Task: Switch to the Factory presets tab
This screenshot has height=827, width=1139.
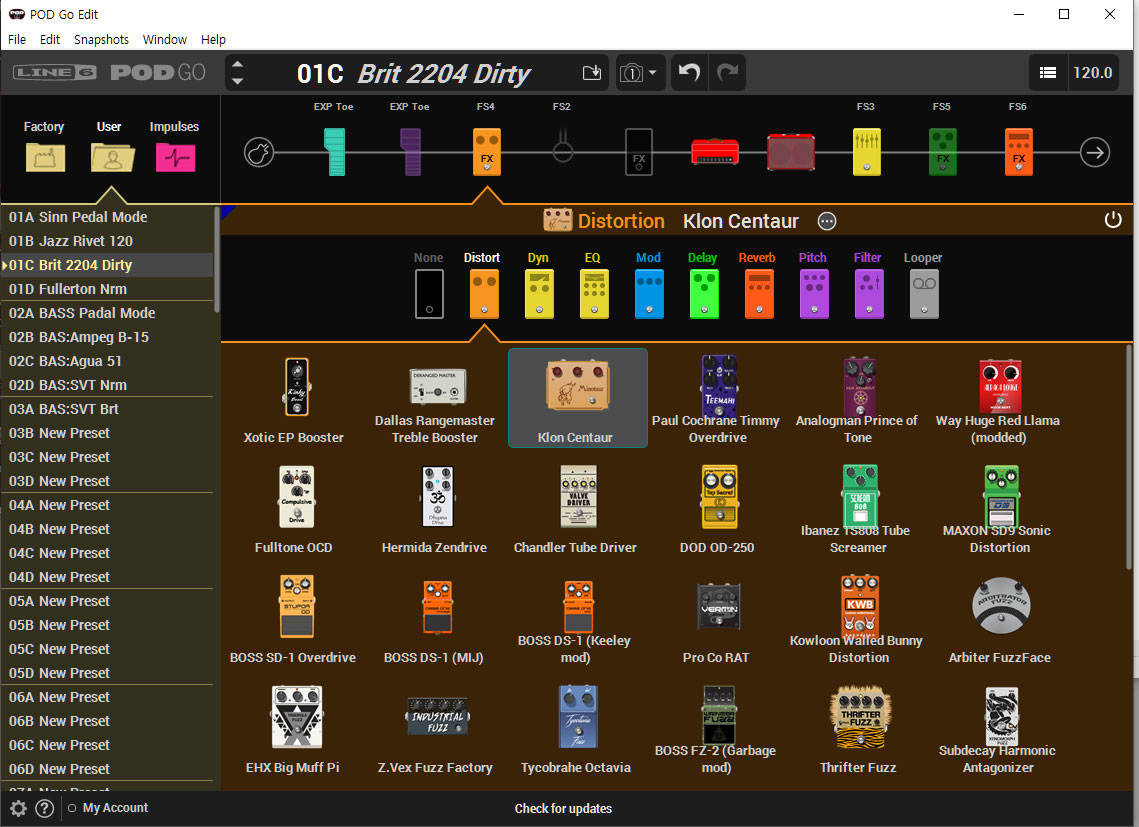Action: [x=44, y=147]
